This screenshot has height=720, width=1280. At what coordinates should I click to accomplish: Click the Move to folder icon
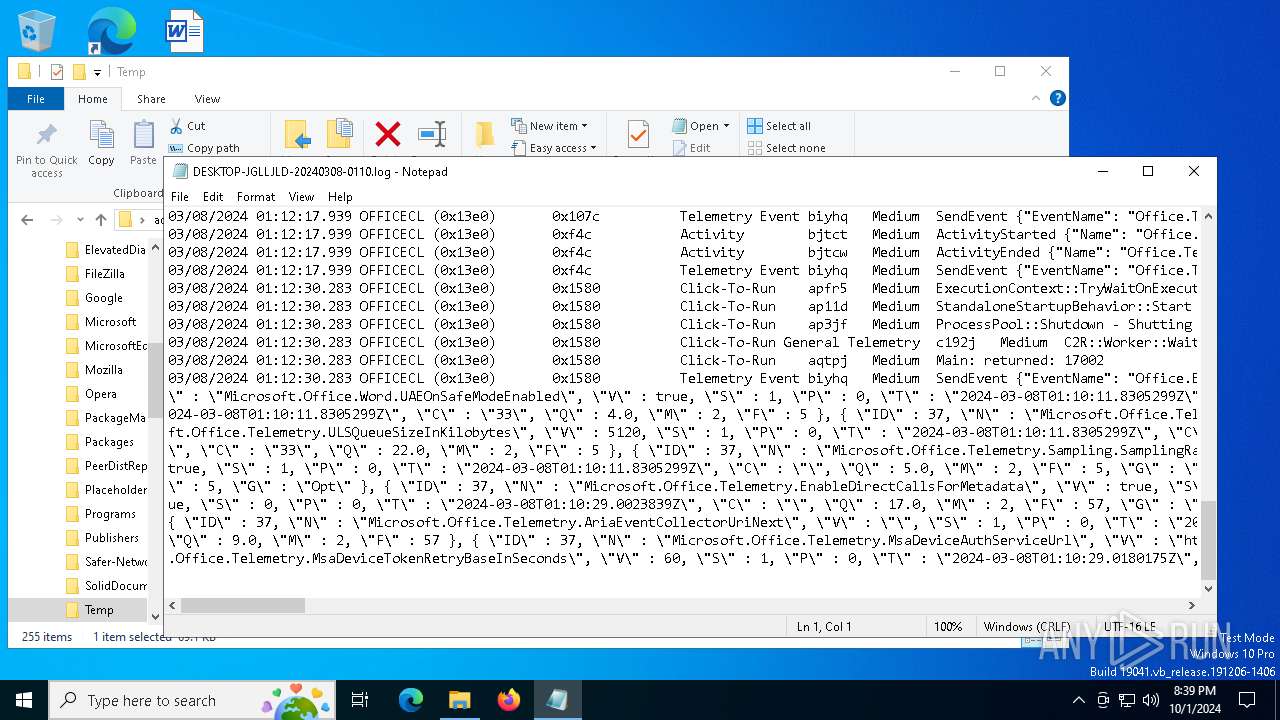pos(297,135)
